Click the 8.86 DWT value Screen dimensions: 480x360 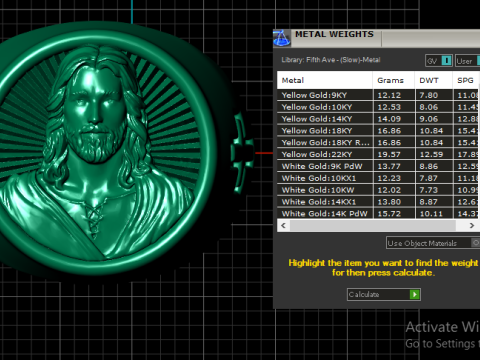pos(429,166)
